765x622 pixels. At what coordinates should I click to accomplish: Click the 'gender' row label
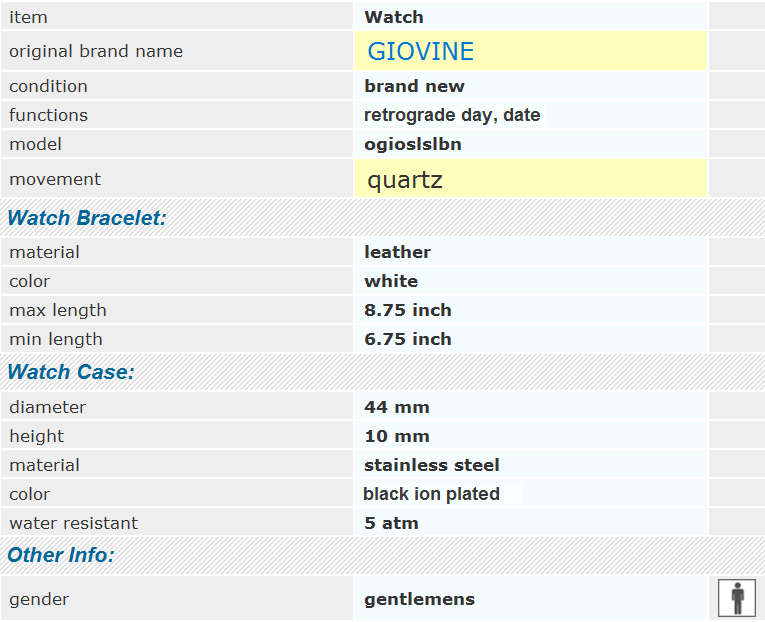click(39, 599)
